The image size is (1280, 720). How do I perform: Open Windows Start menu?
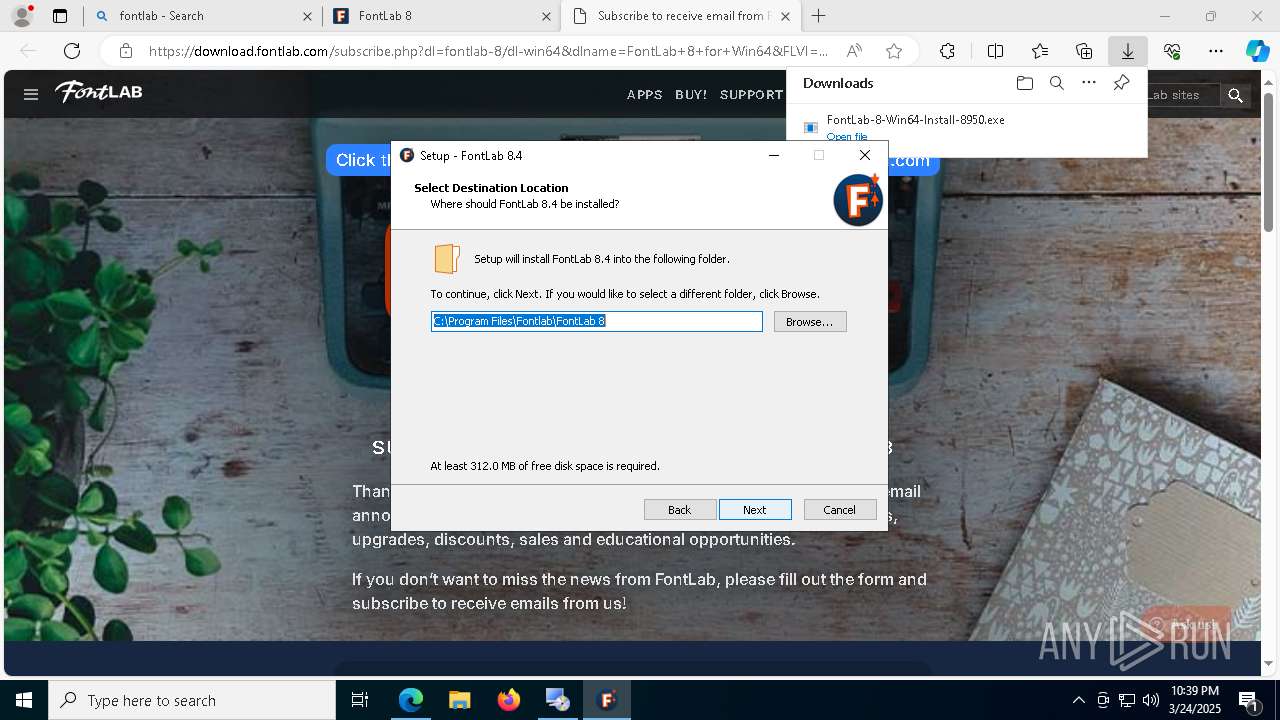[24, 700]
